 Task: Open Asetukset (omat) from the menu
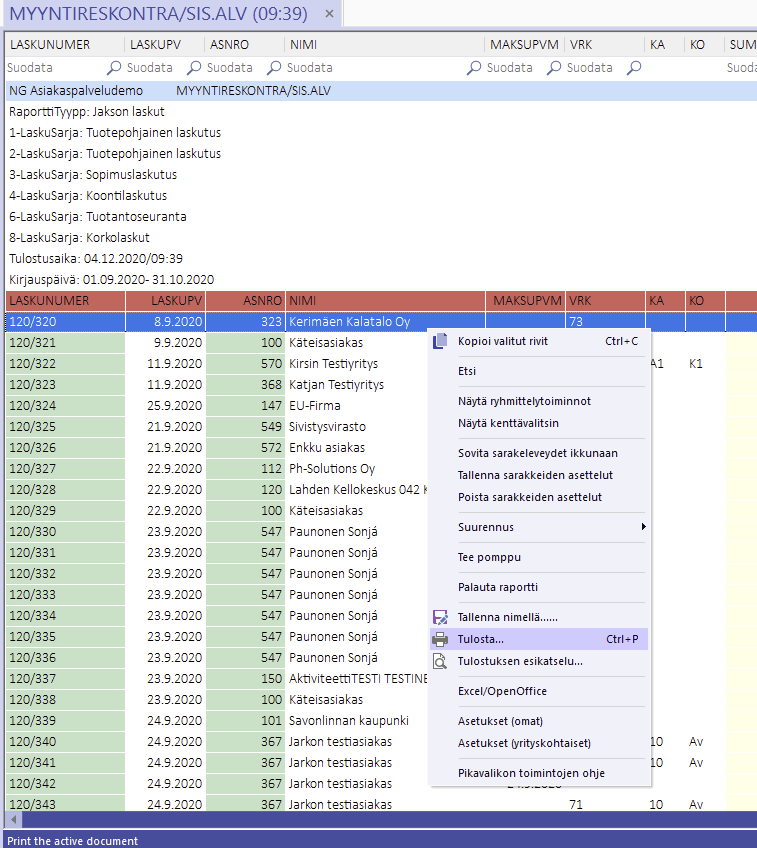tap(500, 721)
